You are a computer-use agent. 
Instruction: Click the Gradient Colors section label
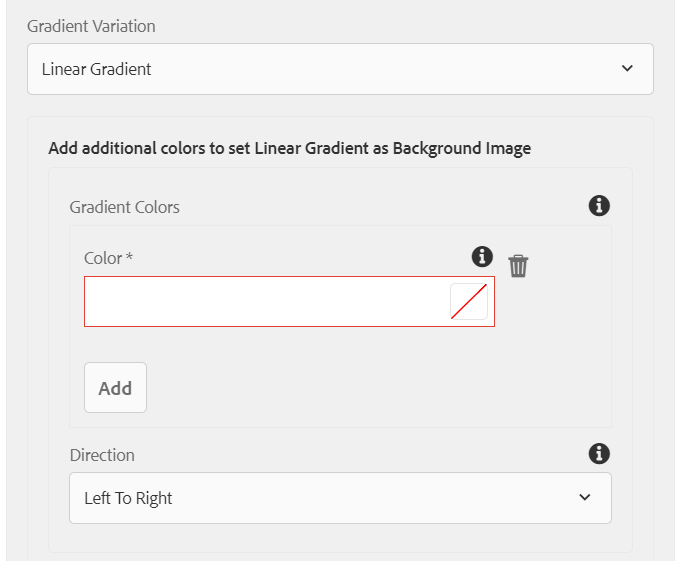[124, 207]
